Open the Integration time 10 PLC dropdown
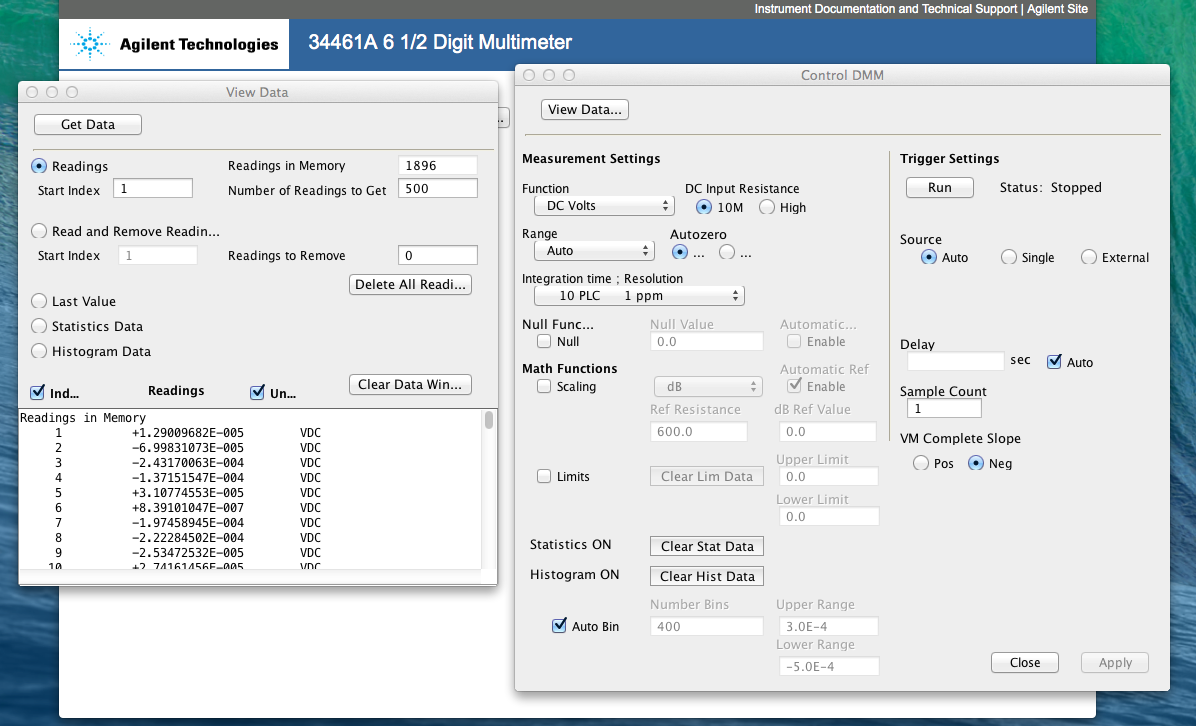This screenshot has height=726, width=1196. click(x=639, y=296)
